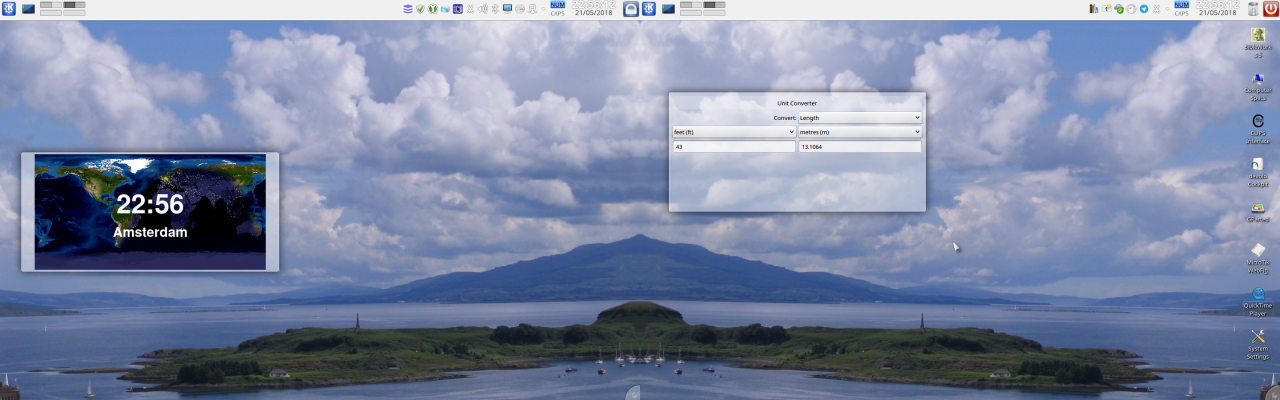Open the feet (ft) source unit dropdown
This screenshot has height=400, width=1280.
coord(734,132)
